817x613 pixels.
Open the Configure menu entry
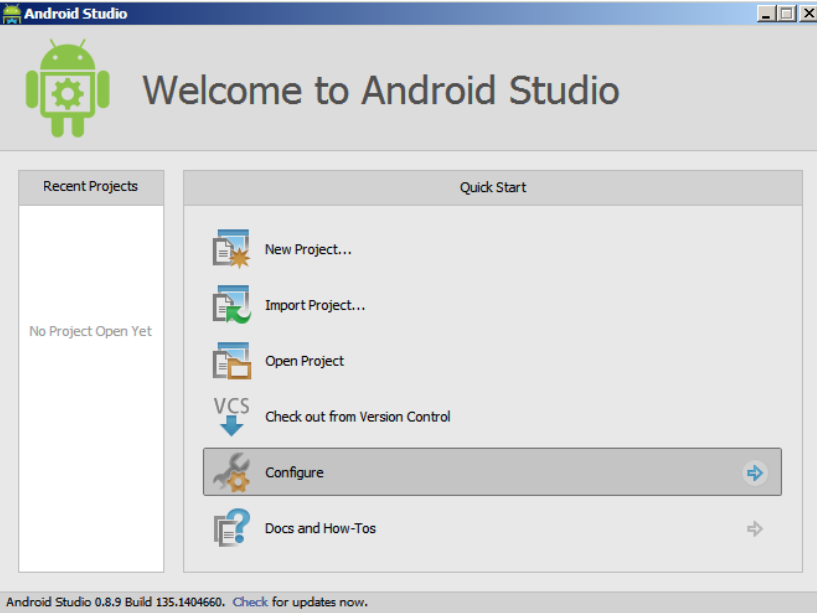point(492,472)
